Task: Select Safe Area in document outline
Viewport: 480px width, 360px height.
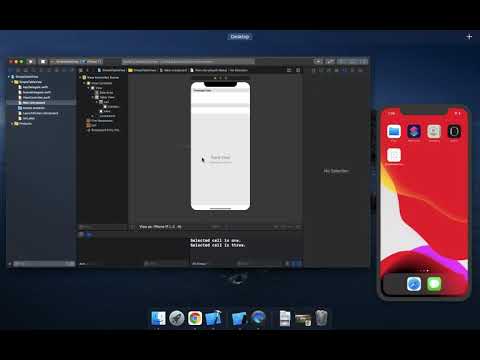Action: [106, 93]
